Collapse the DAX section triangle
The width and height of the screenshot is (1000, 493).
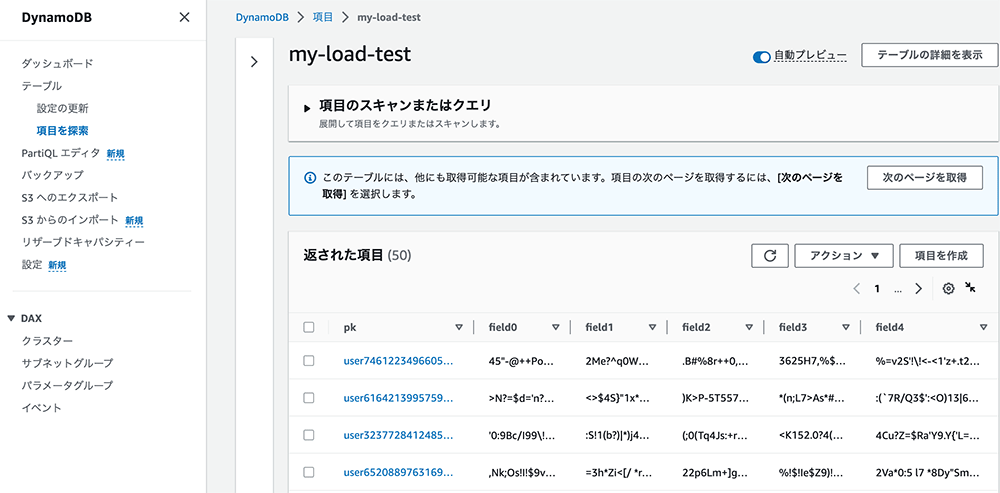[11, 318]
